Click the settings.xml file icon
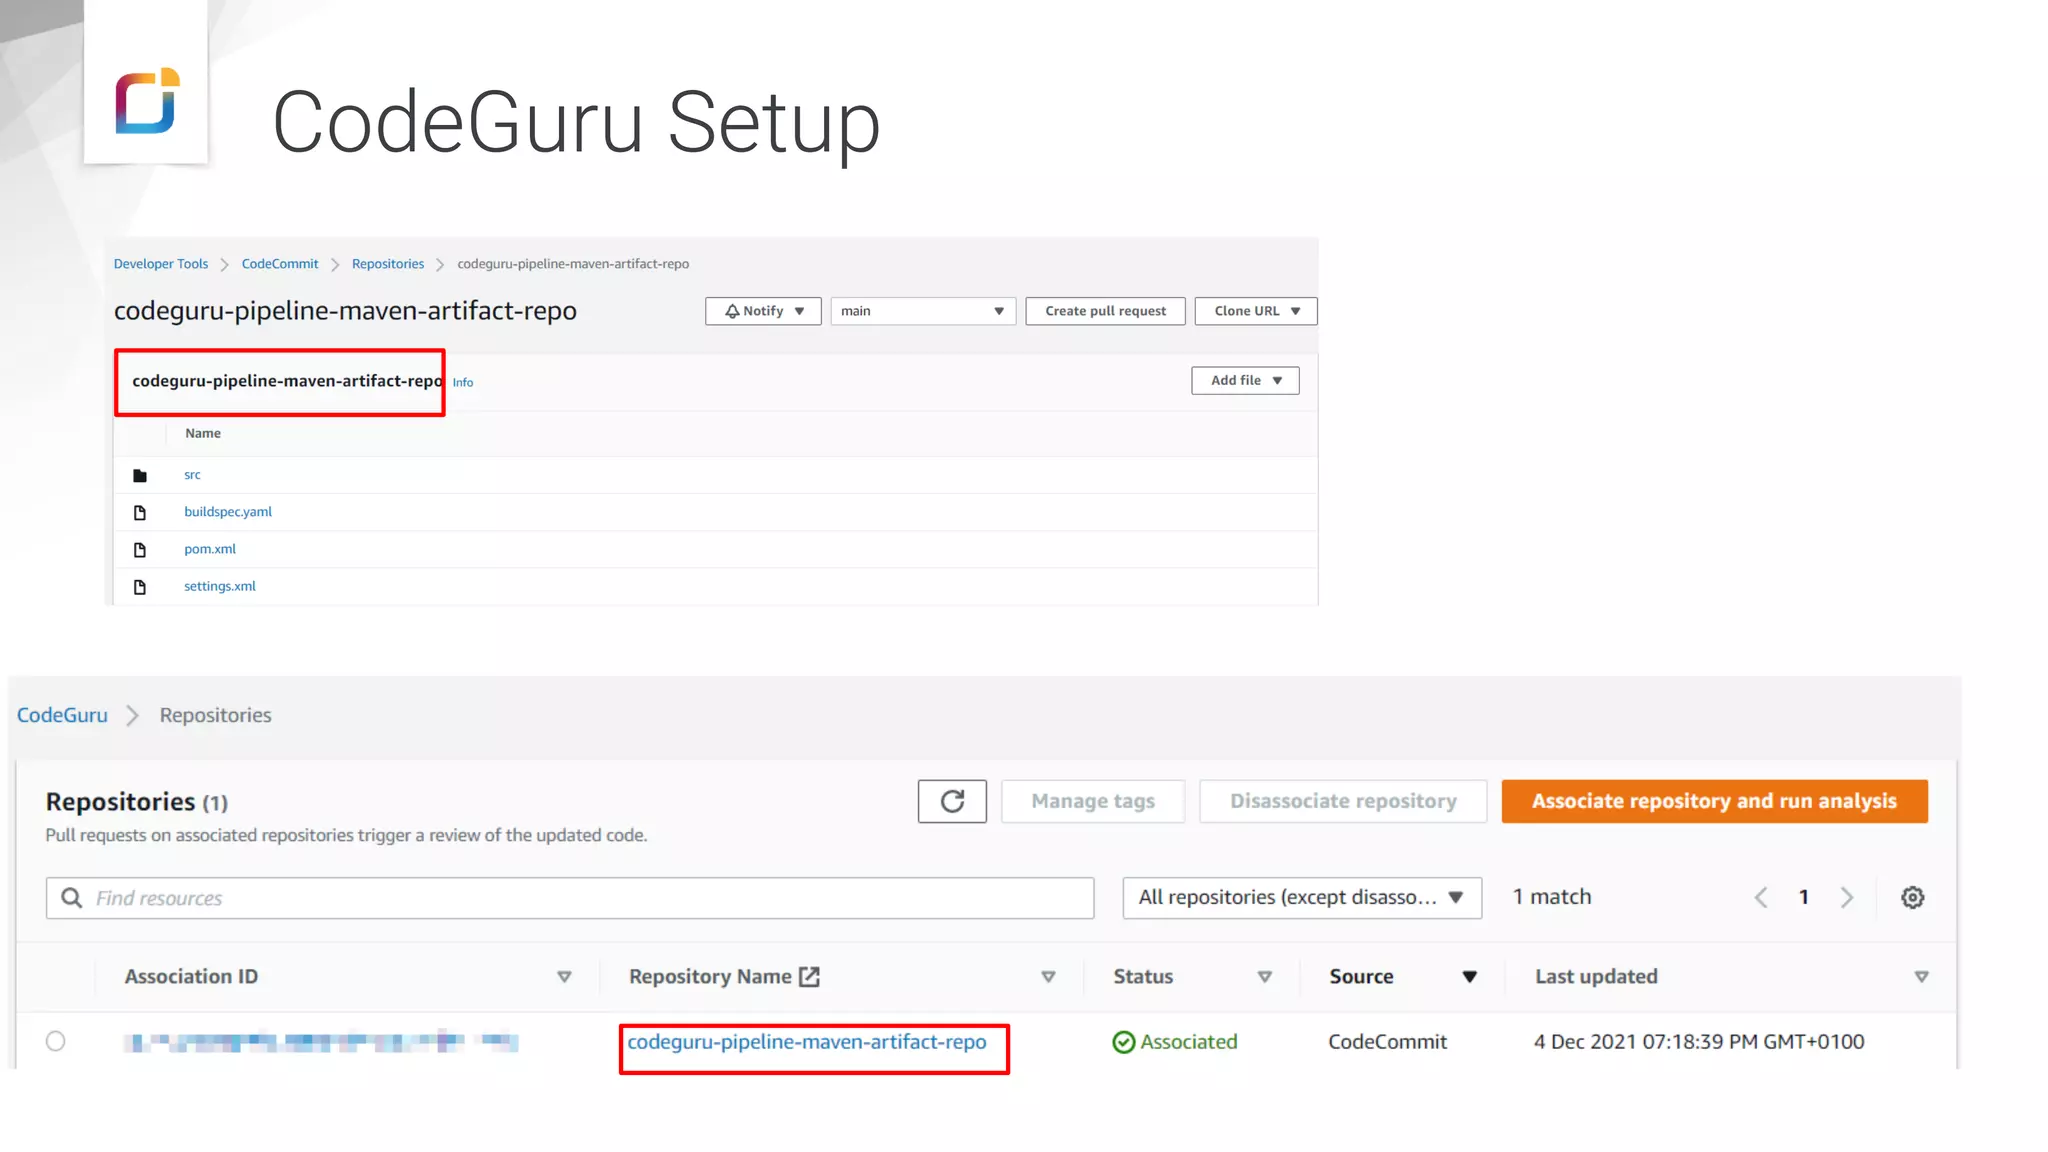This screenshot has height=1152, width=2048. 140,587
